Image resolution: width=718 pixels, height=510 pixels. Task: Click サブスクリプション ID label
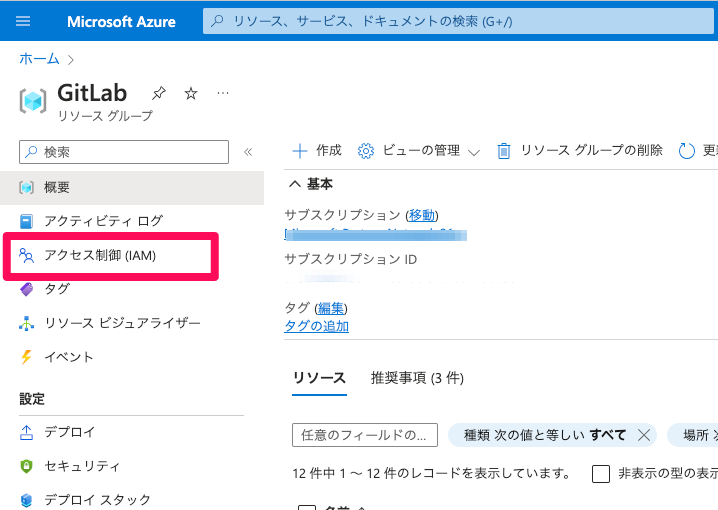351,259
